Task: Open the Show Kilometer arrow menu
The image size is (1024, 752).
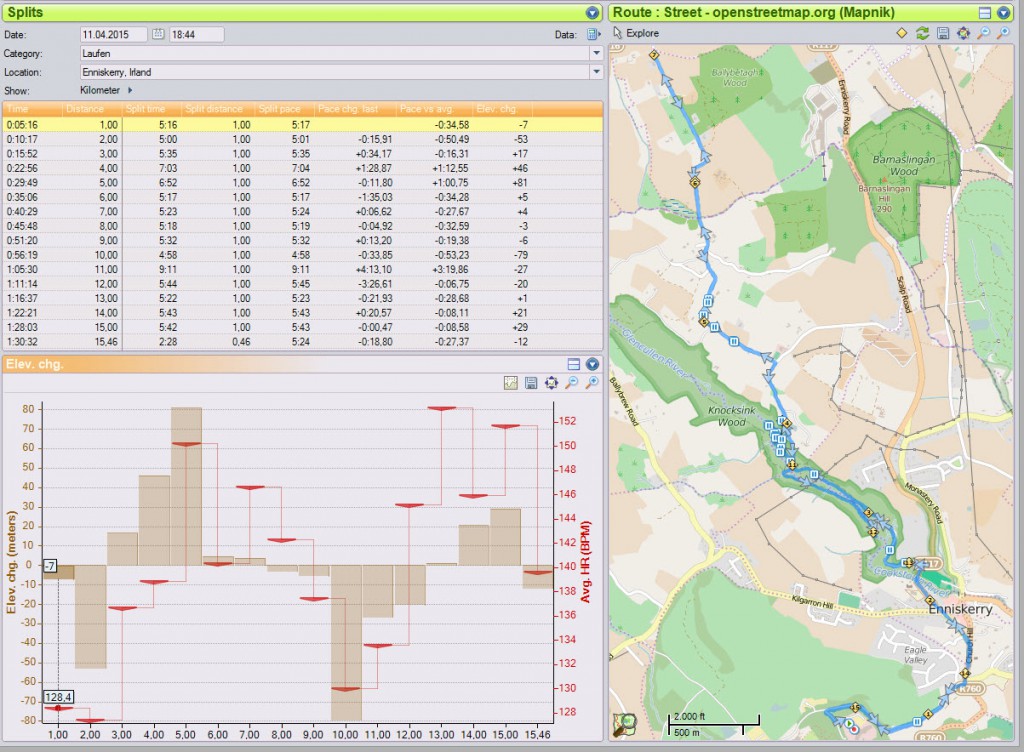Action: [130, 90]
